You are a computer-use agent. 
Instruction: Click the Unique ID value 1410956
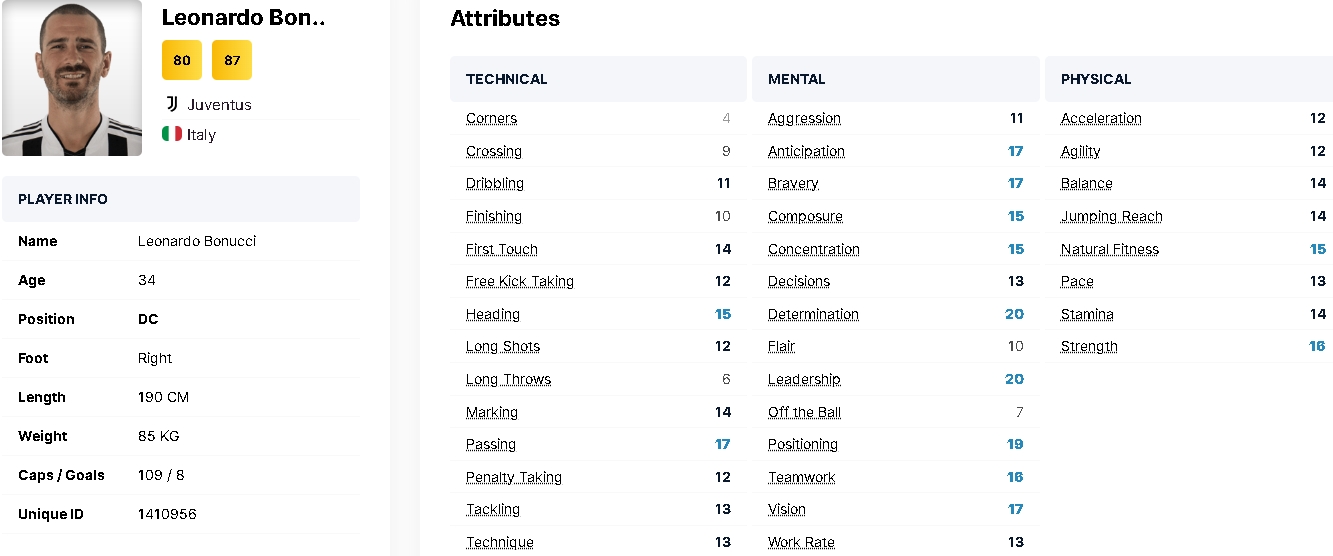coord(167,514)
